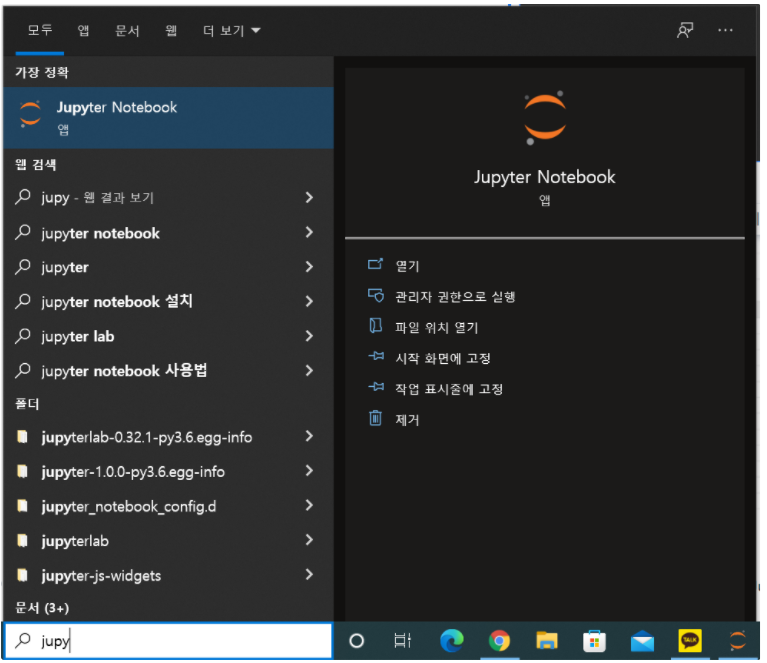
Task: Click the magnifier icon in the search box
Action: (23, 640)
